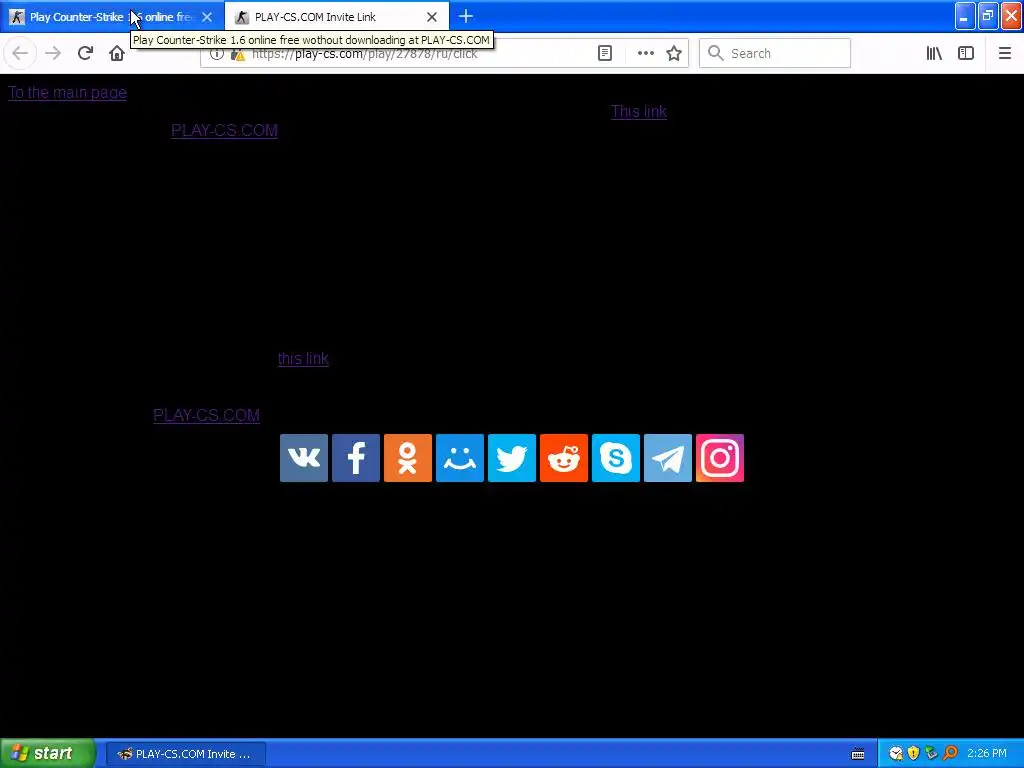Viewport: 1024px width, 768px height.
Task: Share on Twitter bird icon
Action: tap(512, 458)
